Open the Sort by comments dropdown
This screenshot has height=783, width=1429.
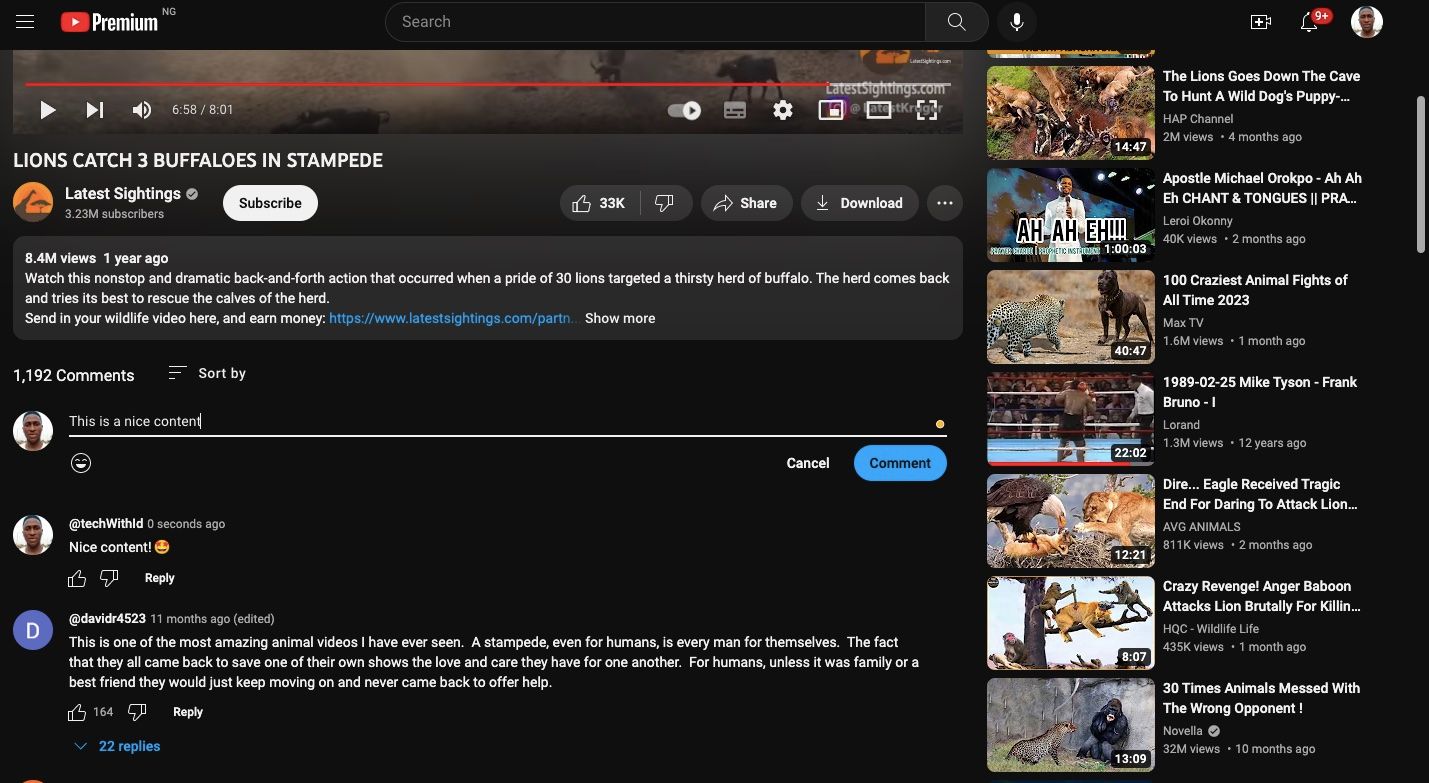click(207, 373)
